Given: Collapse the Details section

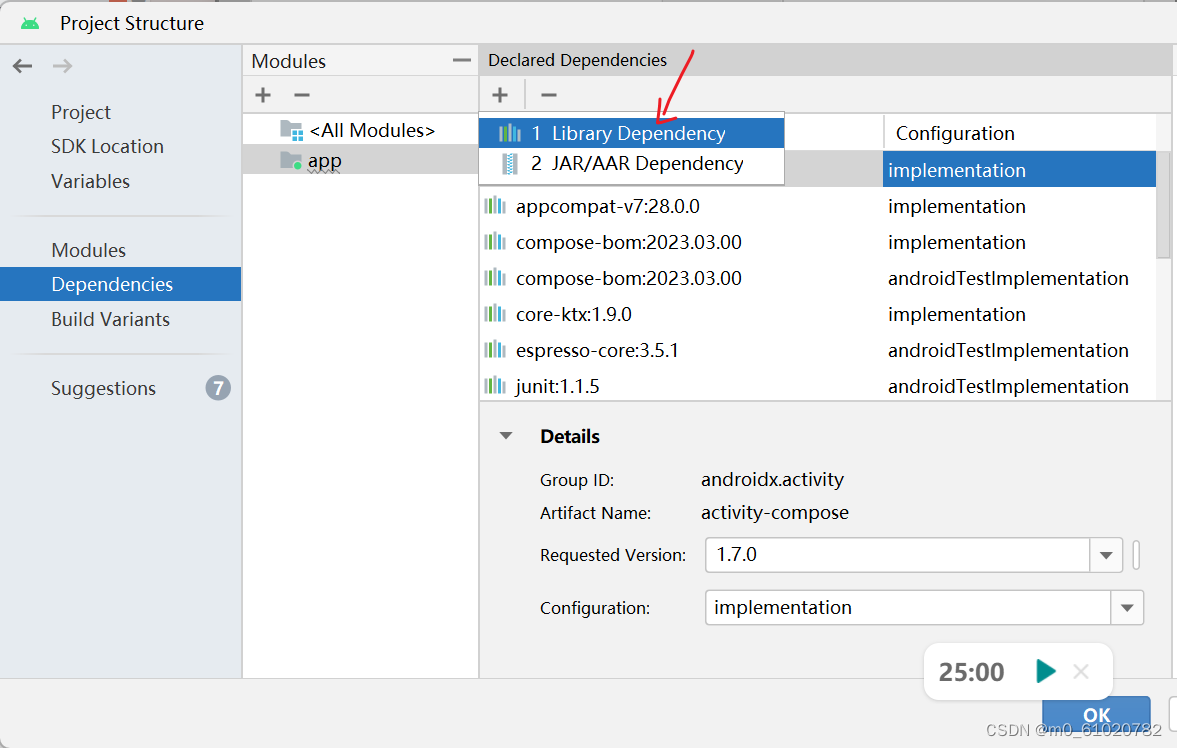Looking at the screenshot, I should [505, 436].
